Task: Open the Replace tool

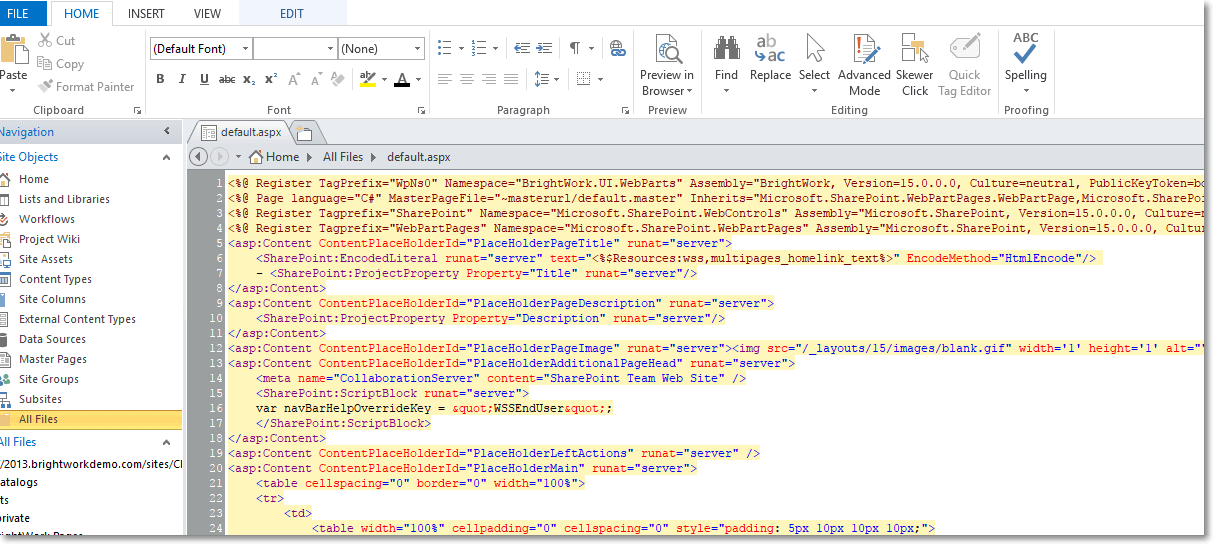Action: (x=770, y=56)
